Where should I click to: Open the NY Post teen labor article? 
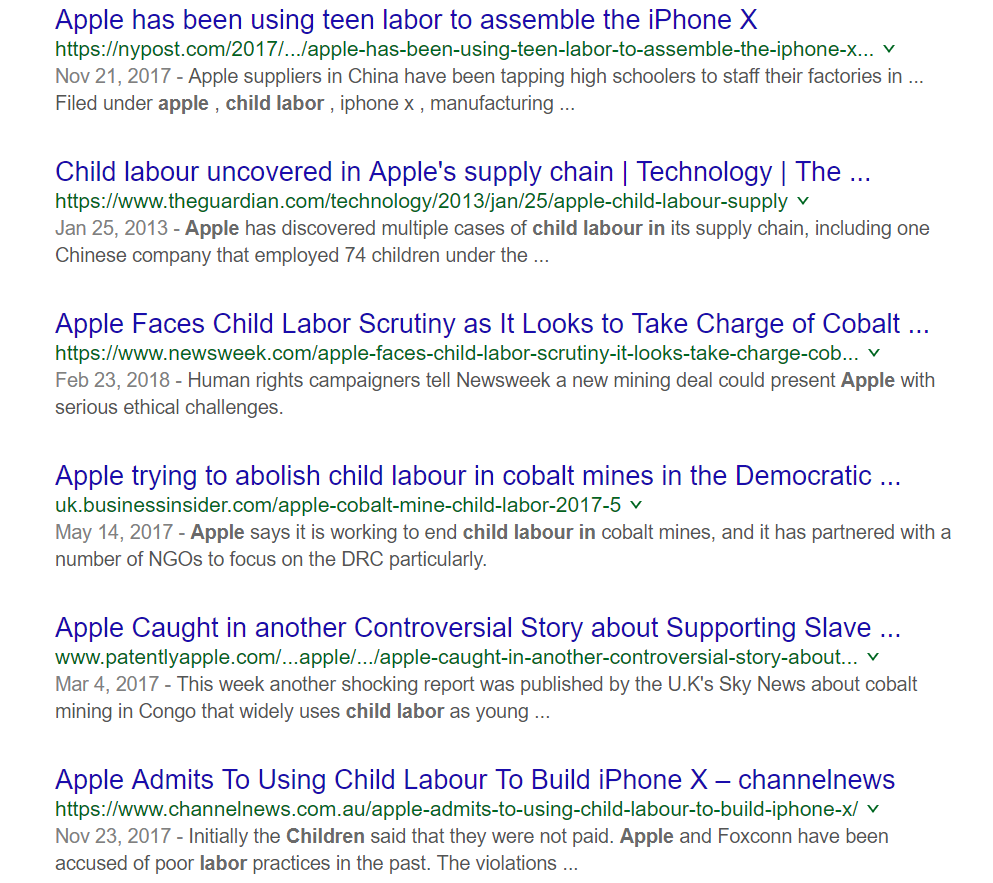click(x=406, y=19)
